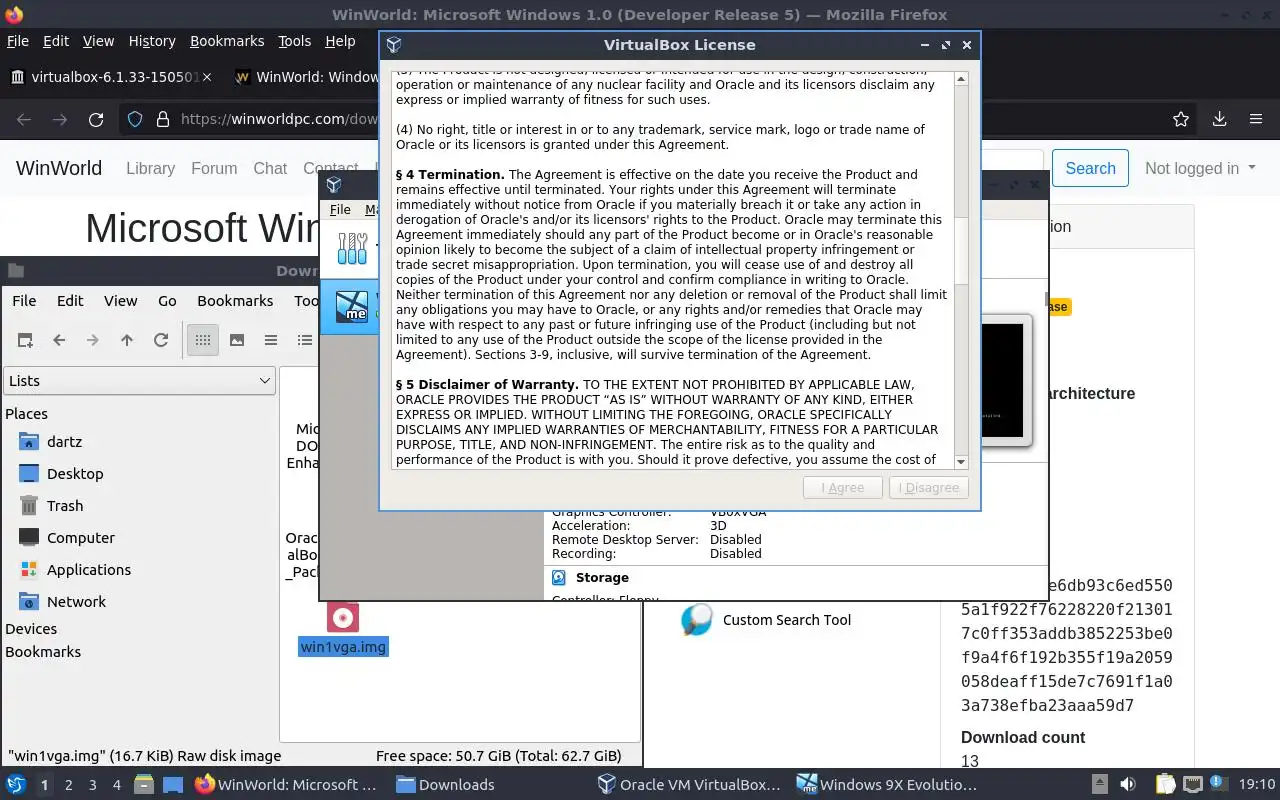Open new tab in Downloads file manager
1280x800 pixels.
pyautogui.click(x=25, y=340)
